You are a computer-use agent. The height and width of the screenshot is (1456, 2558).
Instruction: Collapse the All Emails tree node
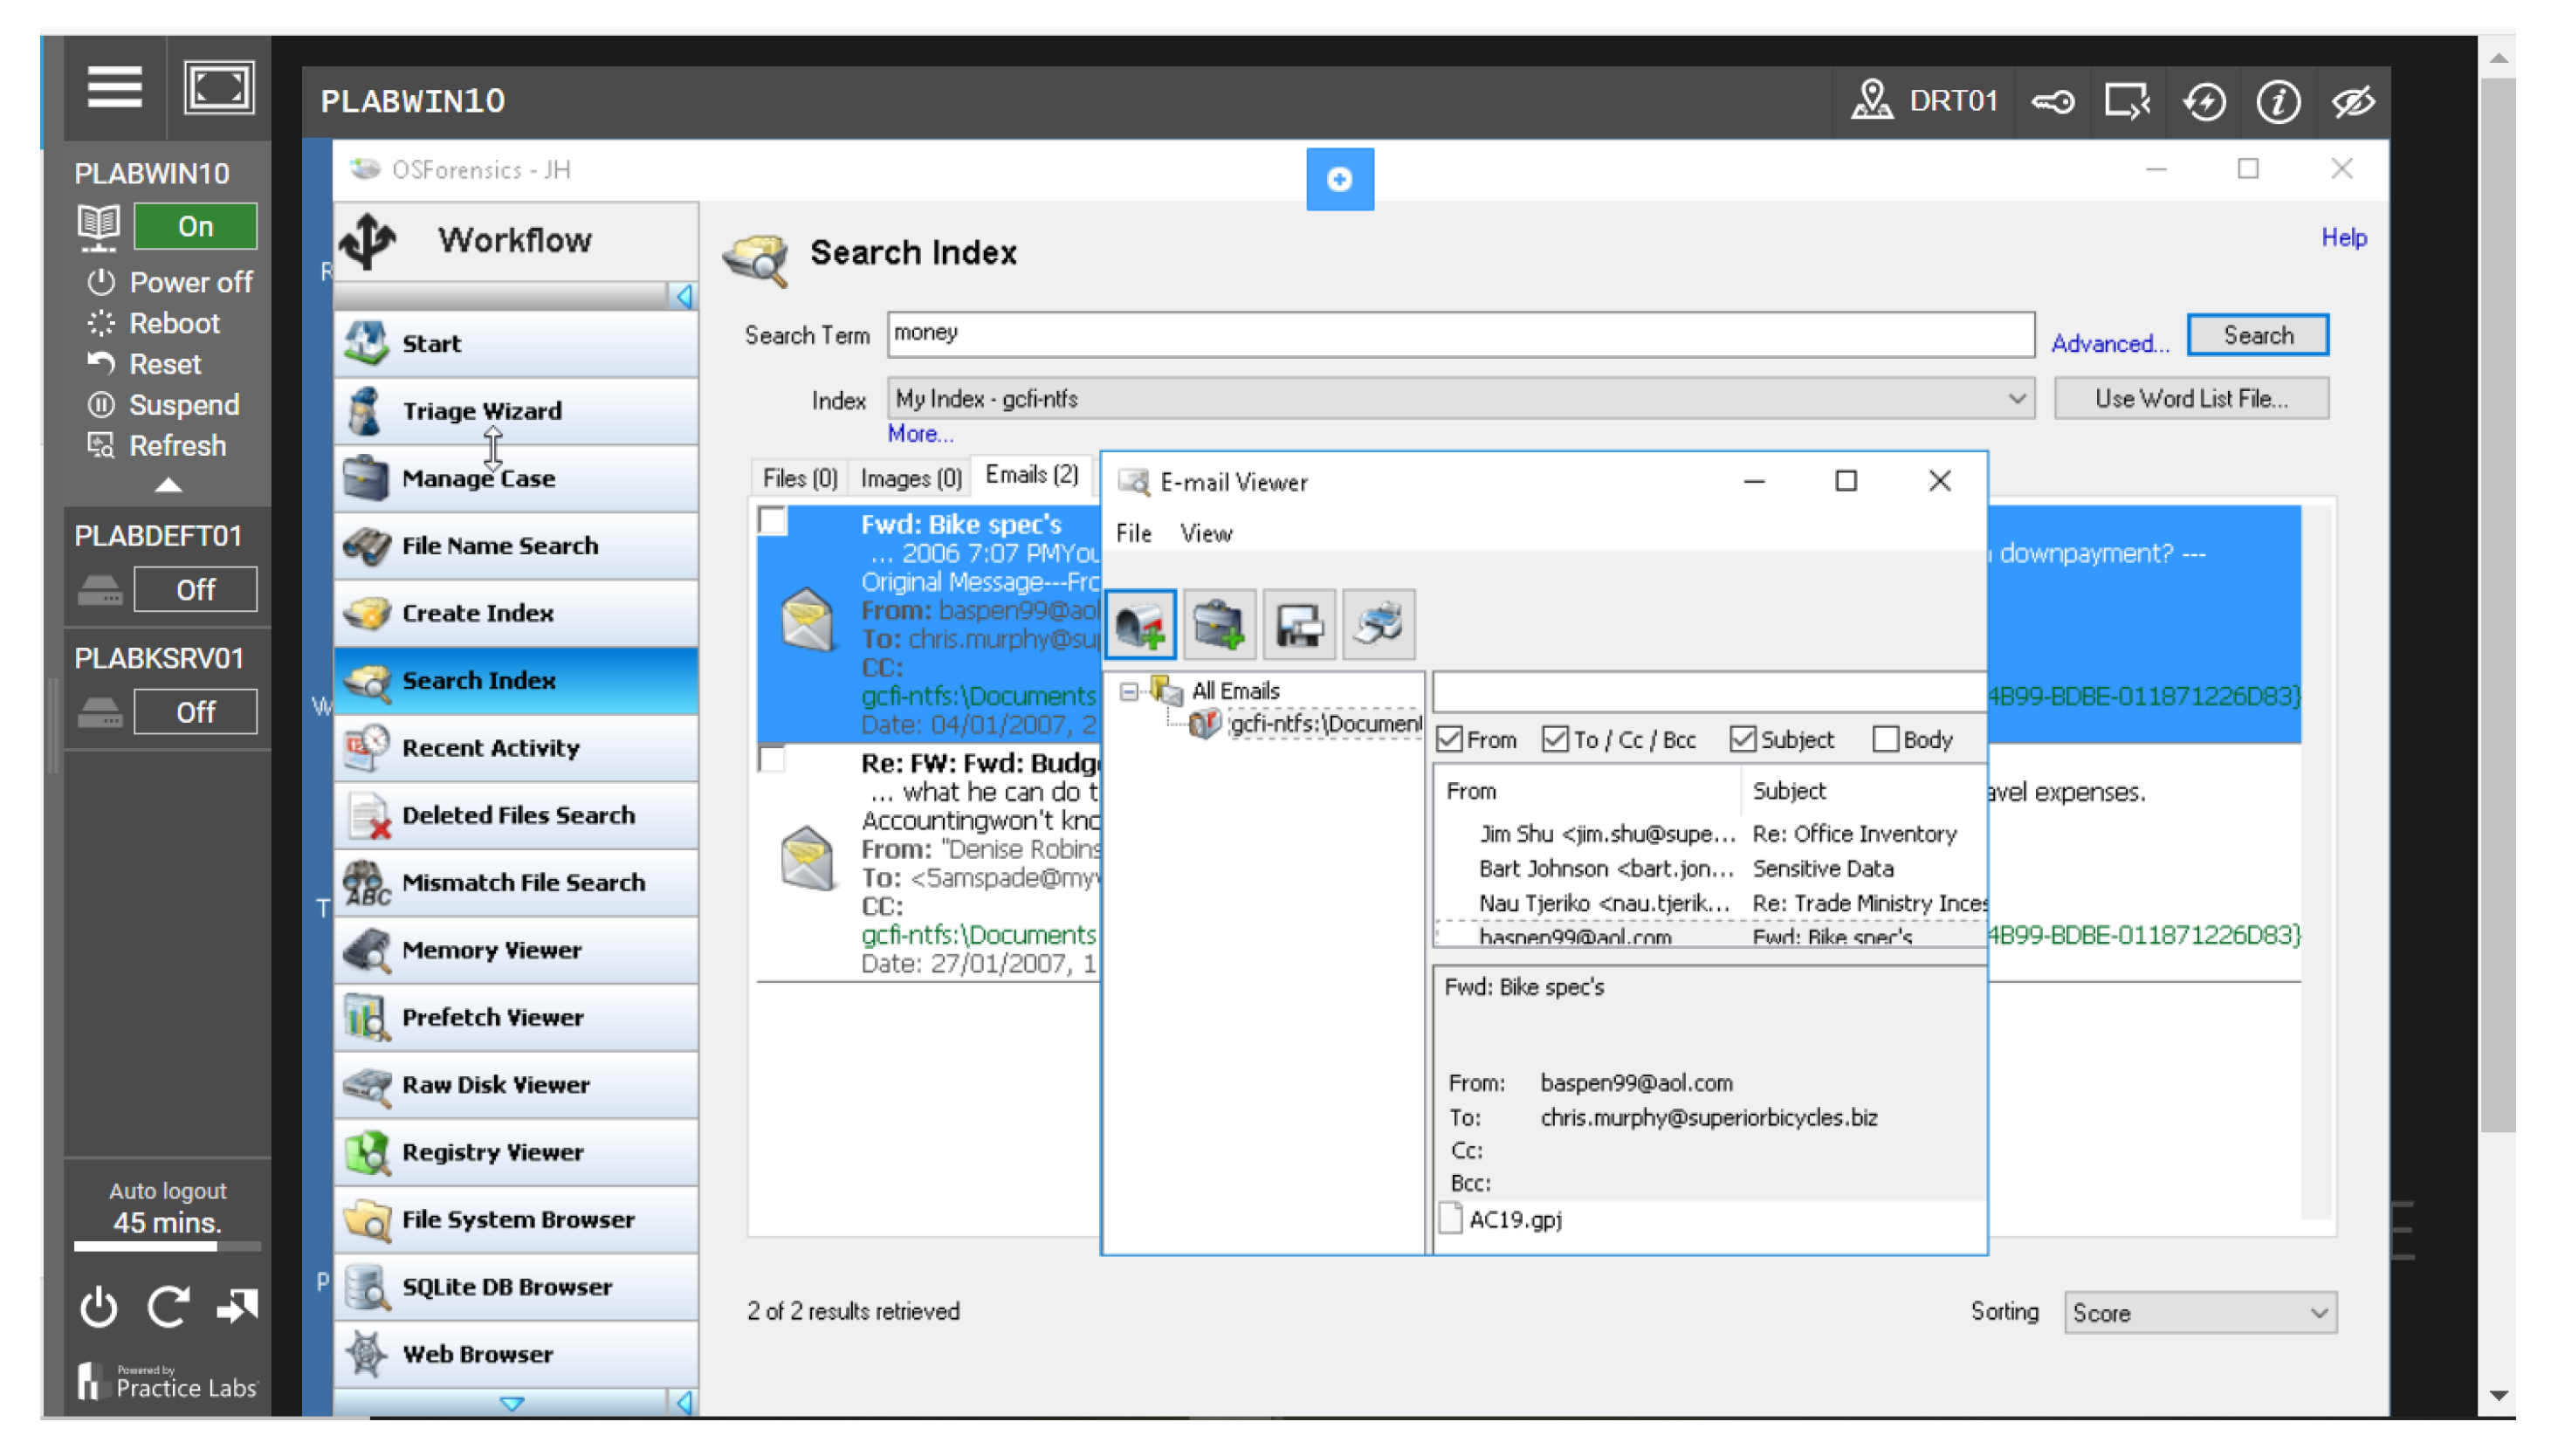pyautogui.click(x=1129, y=691)
